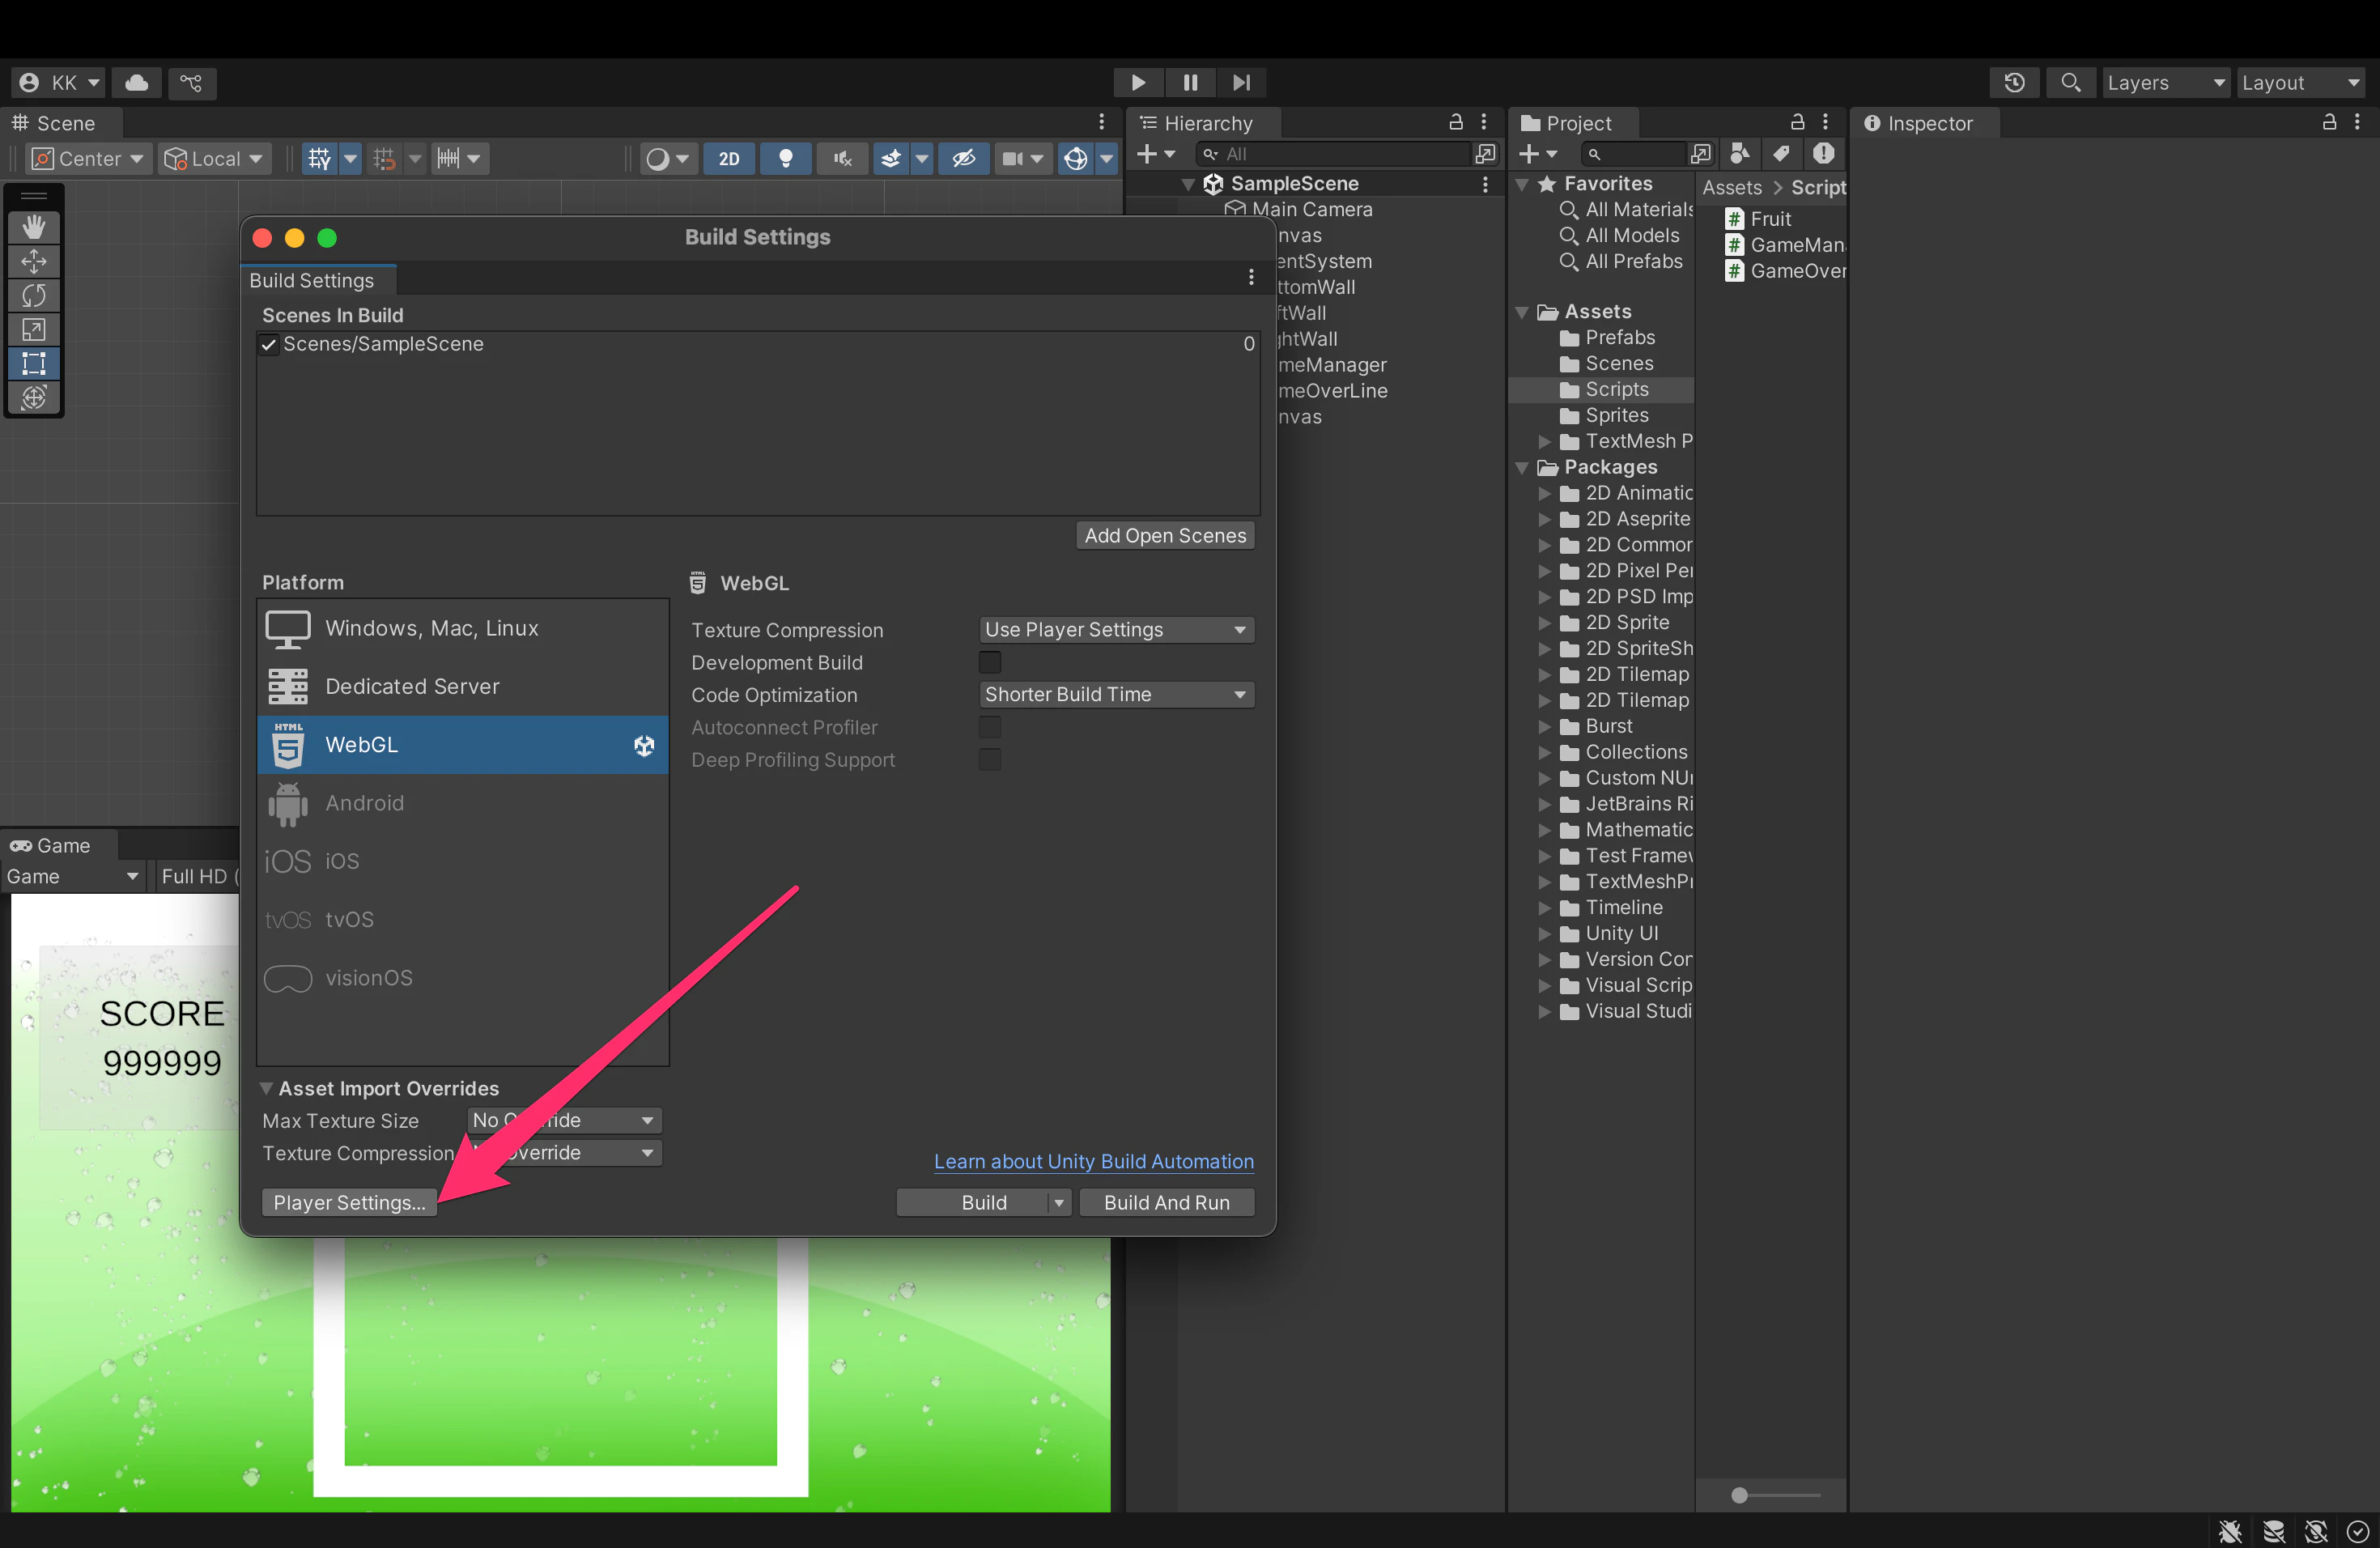This screenshot has width=2380, height=1548.
Task: Open global search magnifier icon
Action: point(2071,83)
